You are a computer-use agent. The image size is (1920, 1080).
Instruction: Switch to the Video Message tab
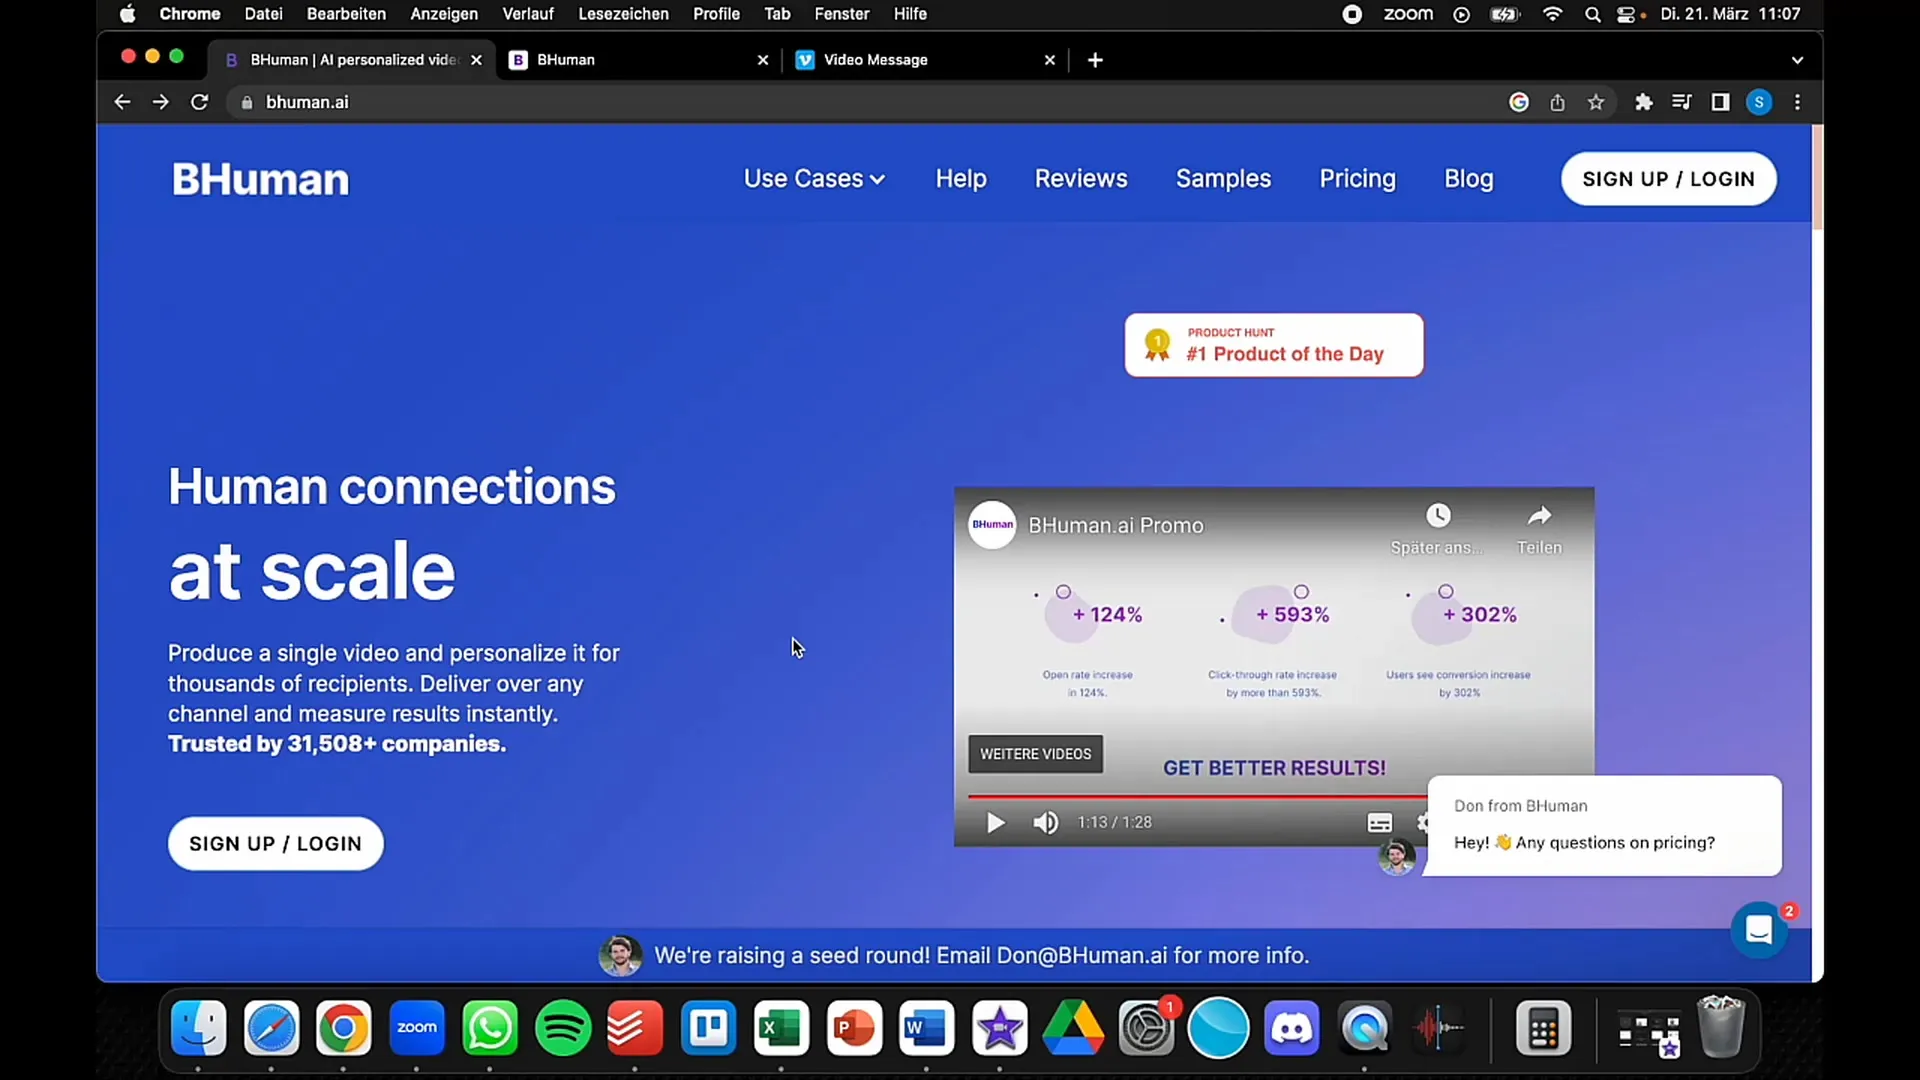[x=925, y=60]
